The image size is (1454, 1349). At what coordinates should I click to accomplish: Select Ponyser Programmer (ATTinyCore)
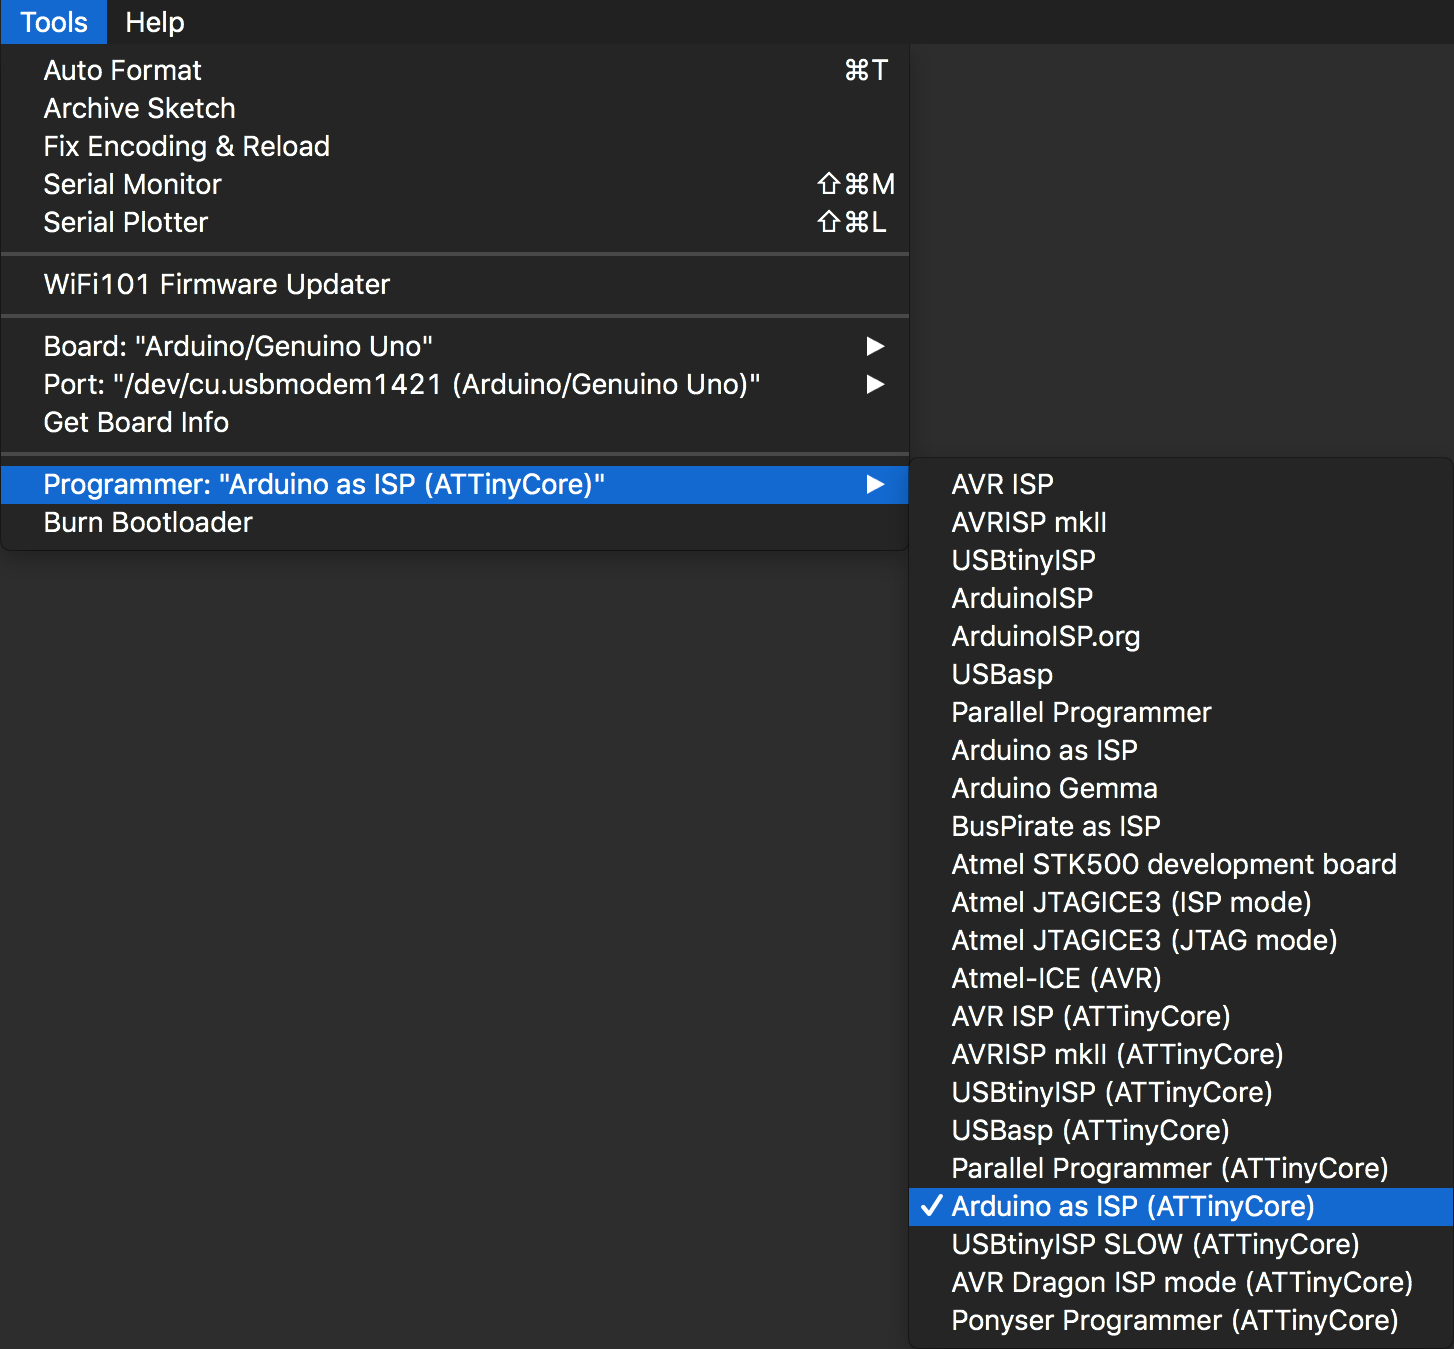1174,1320
